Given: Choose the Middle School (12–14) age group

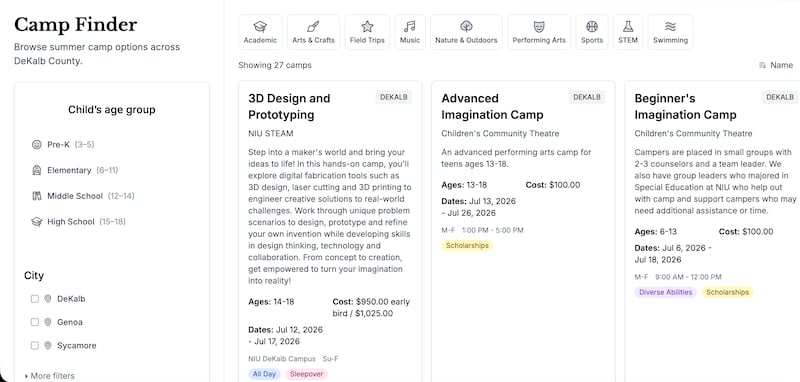Looking at the screenshot, I should 83,196.
